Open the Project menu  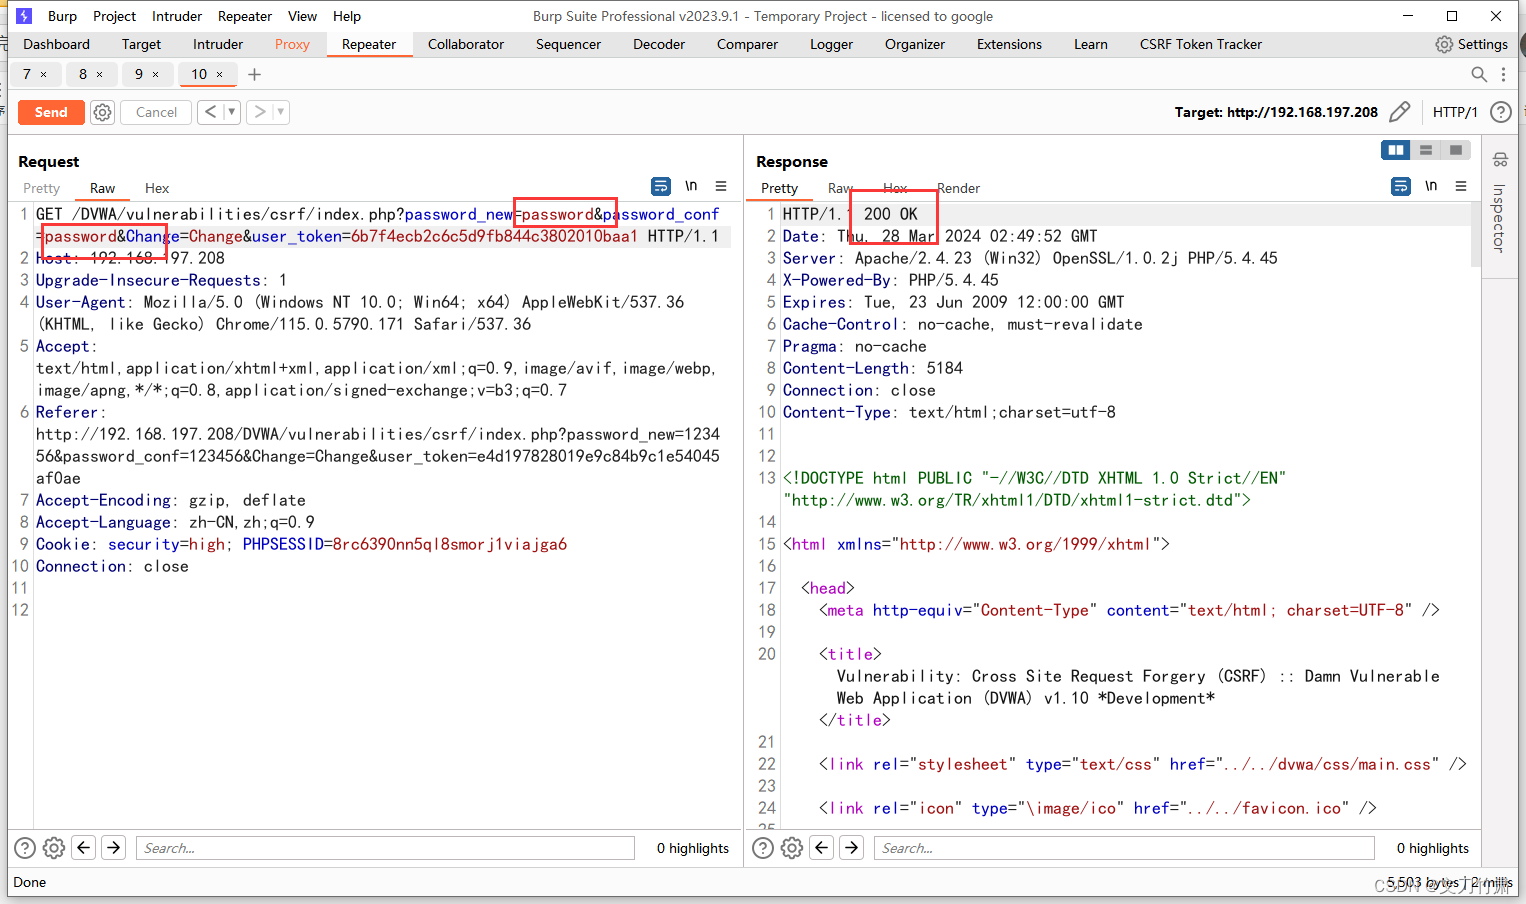114,16
